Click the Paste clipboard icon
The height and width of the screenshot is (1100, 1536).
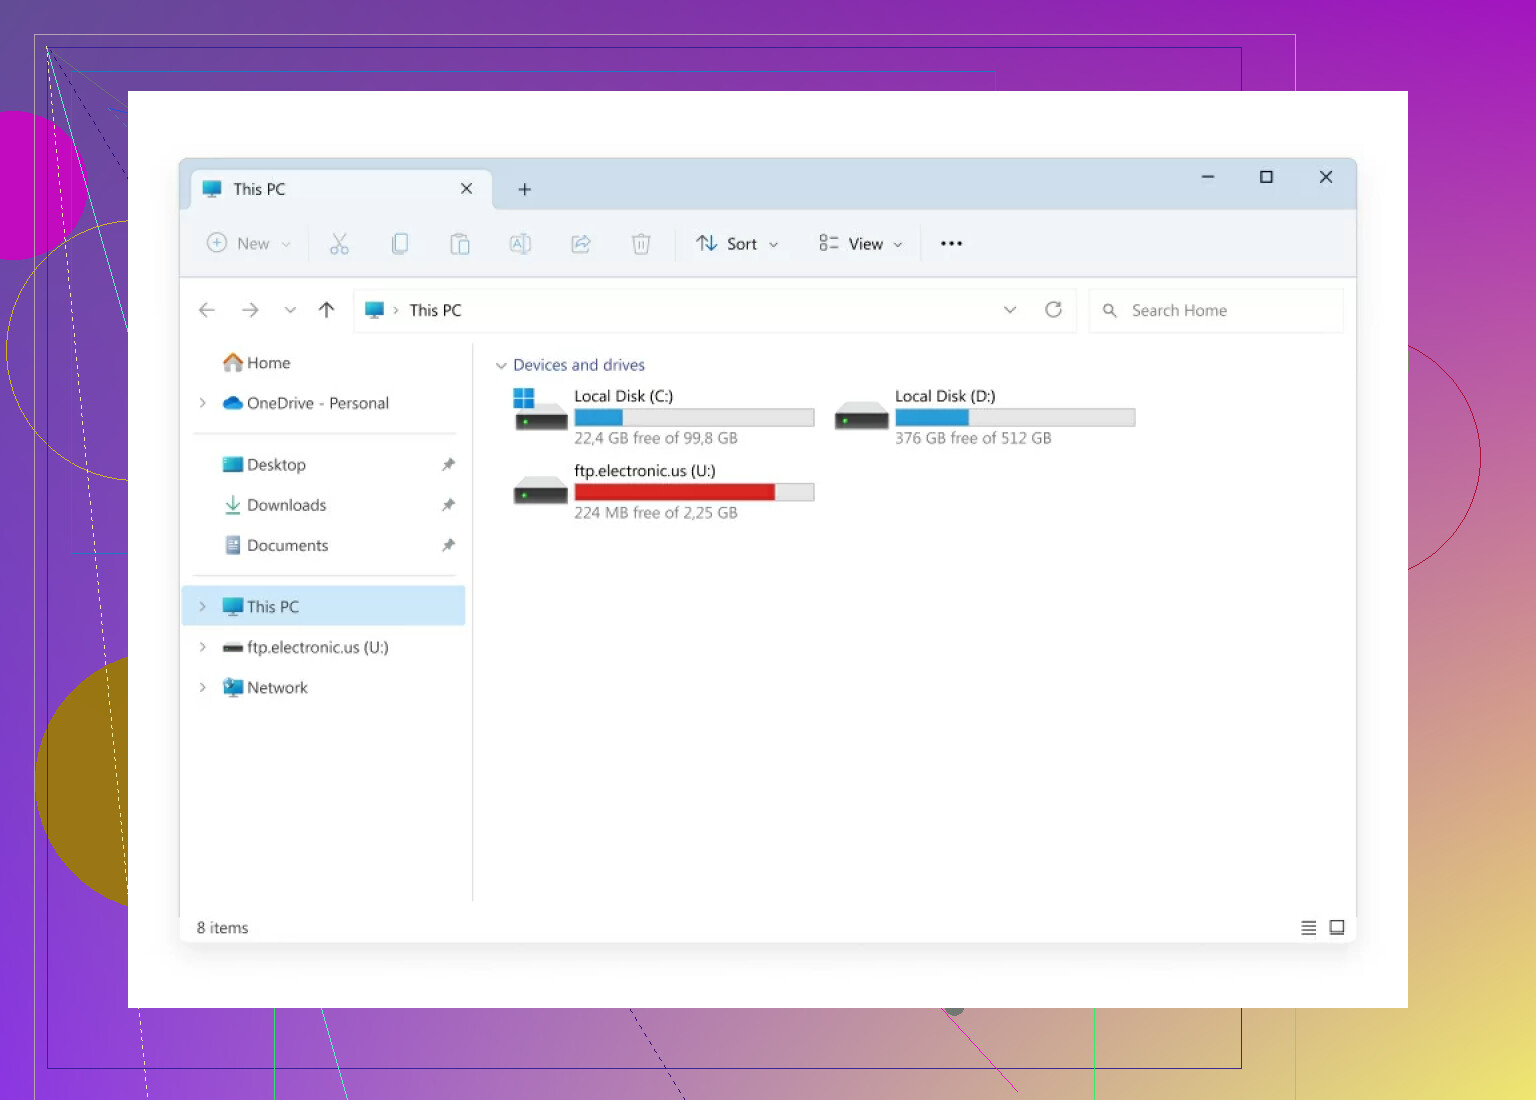pyautogui.click(x=460, y=243)
